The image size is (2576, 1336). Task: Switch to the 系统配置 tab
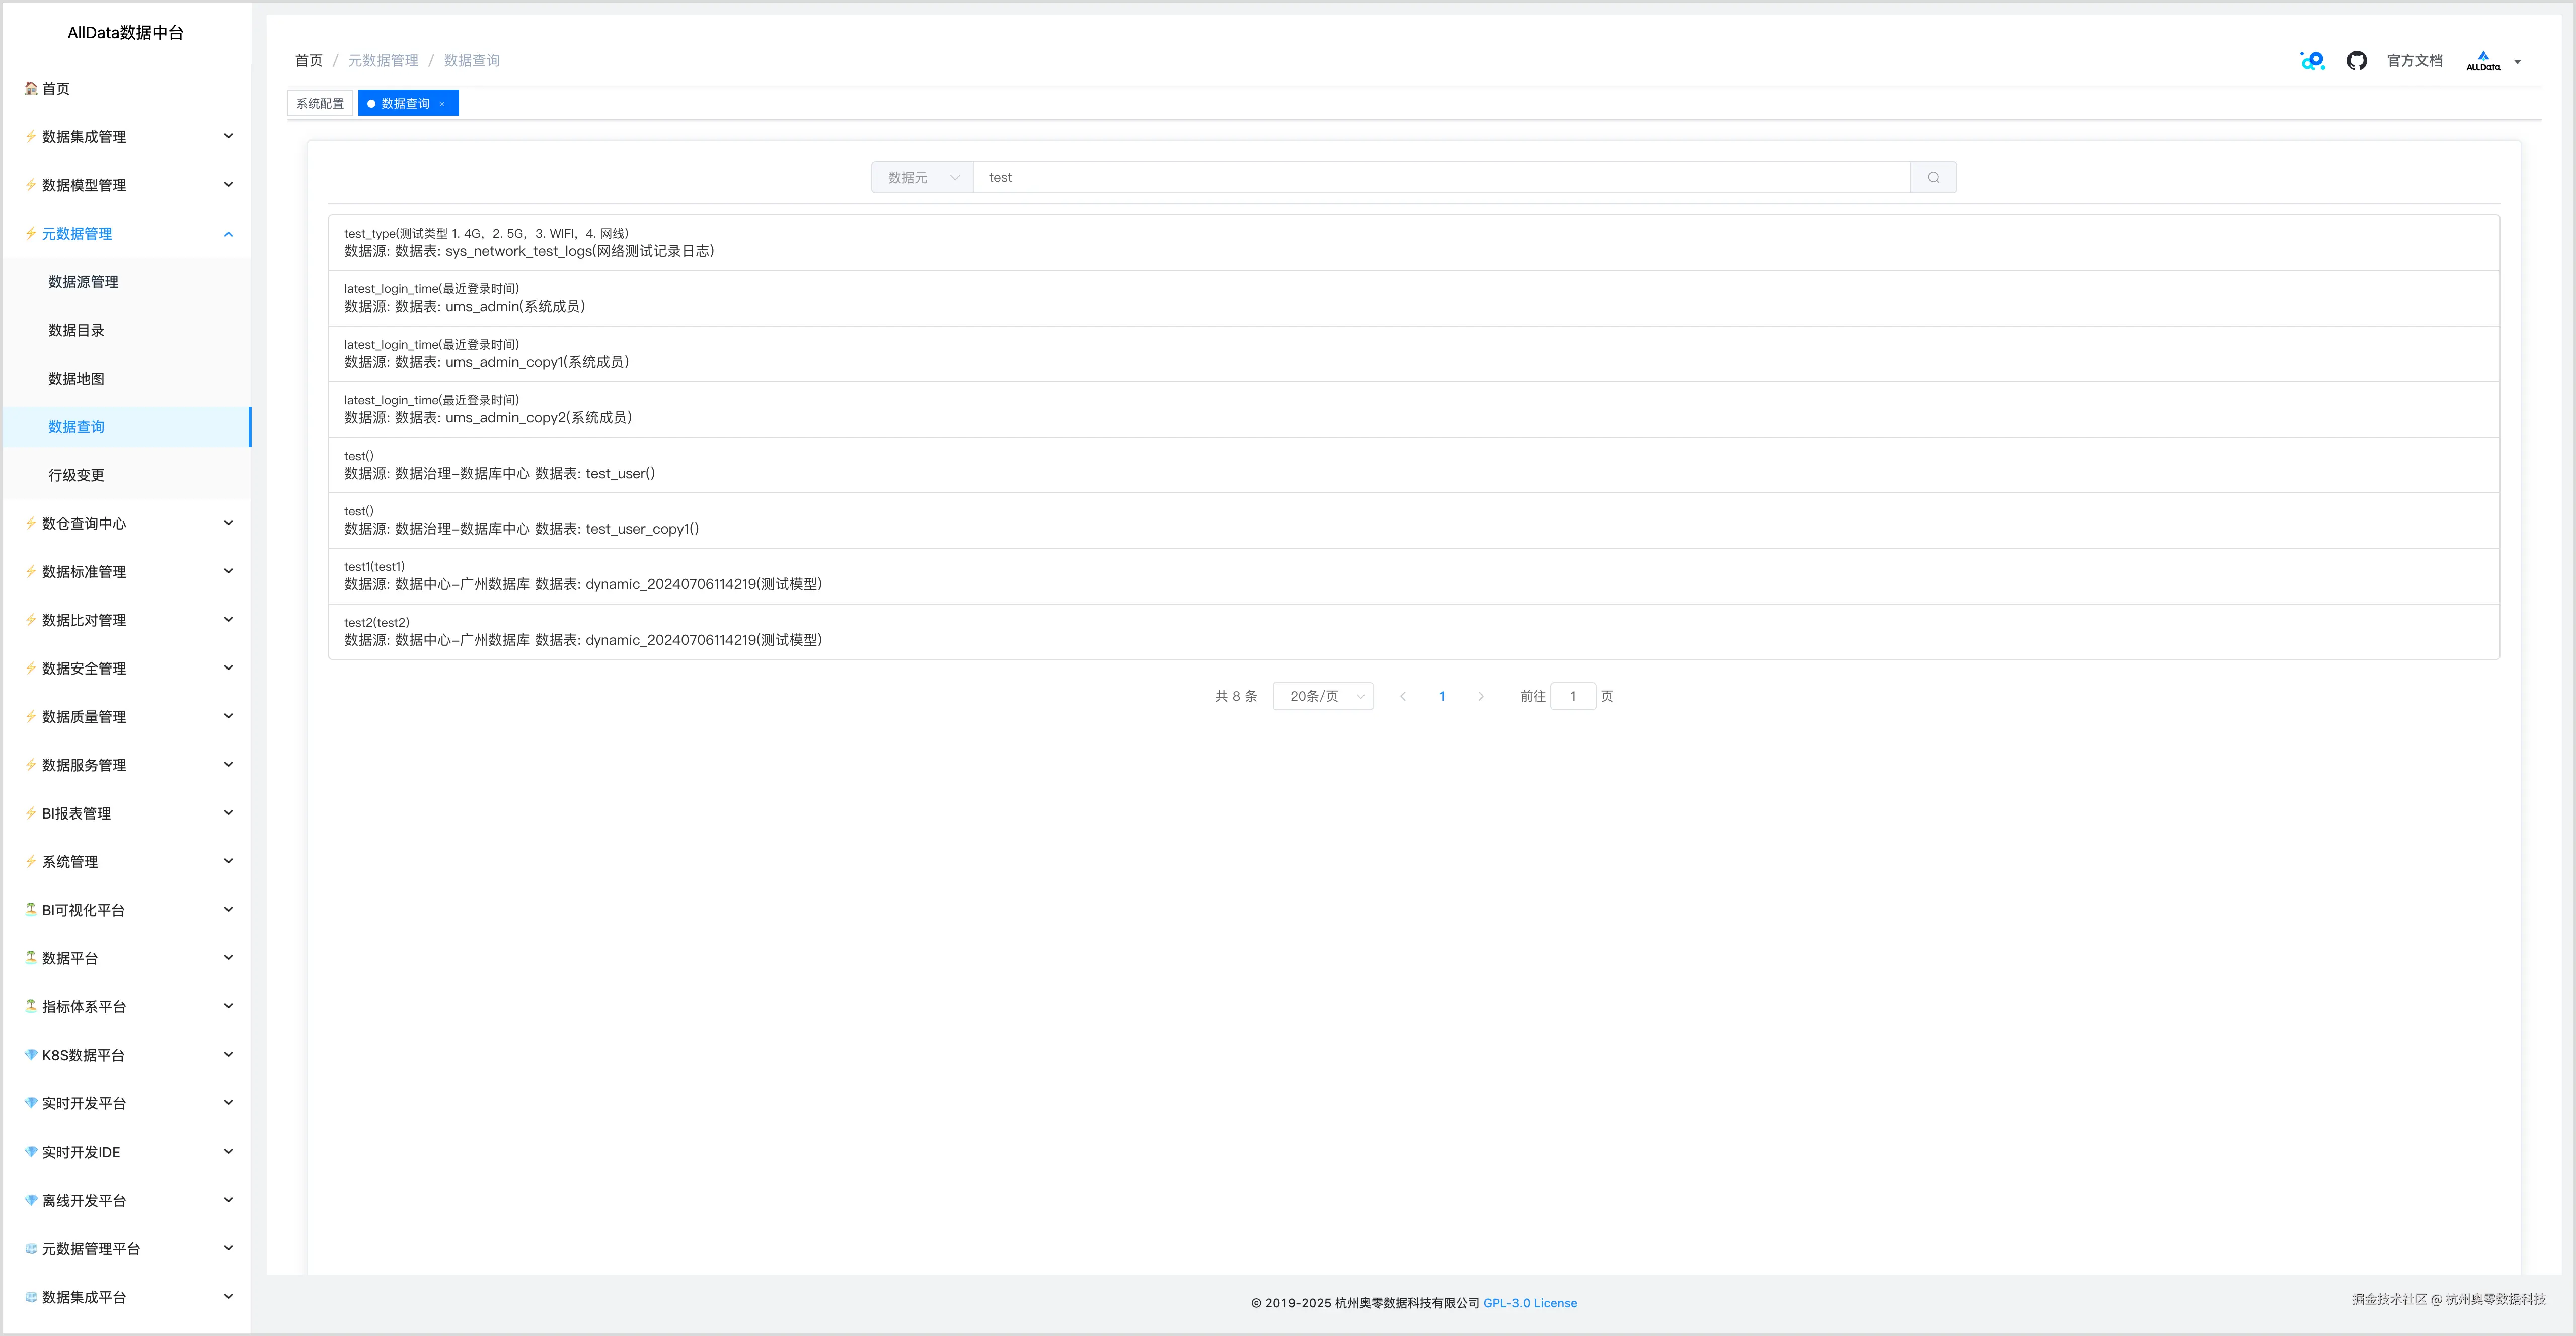(320, 104)
